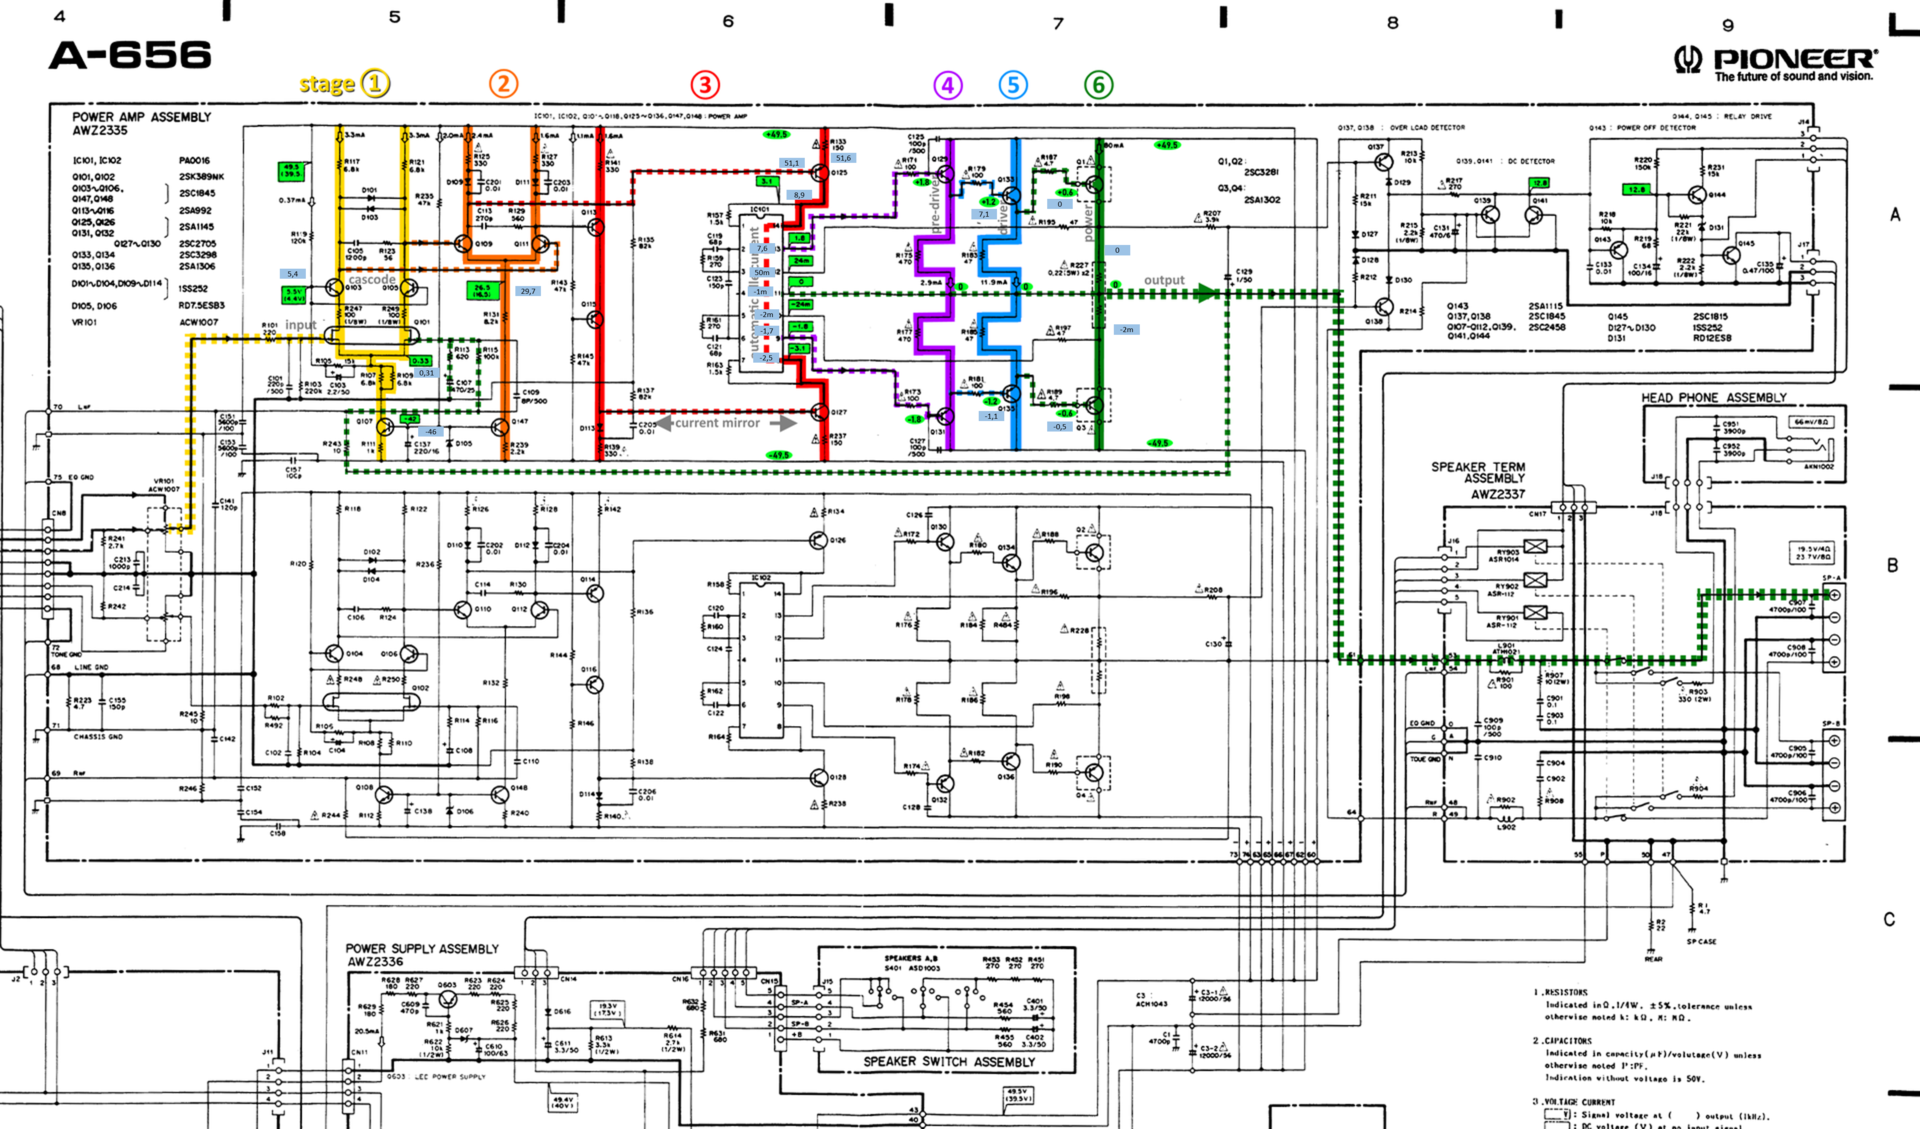Click the 49.4V (40V) voltage box
The width and height of the screenshot is (1920, 1129).
[563, 1102]
